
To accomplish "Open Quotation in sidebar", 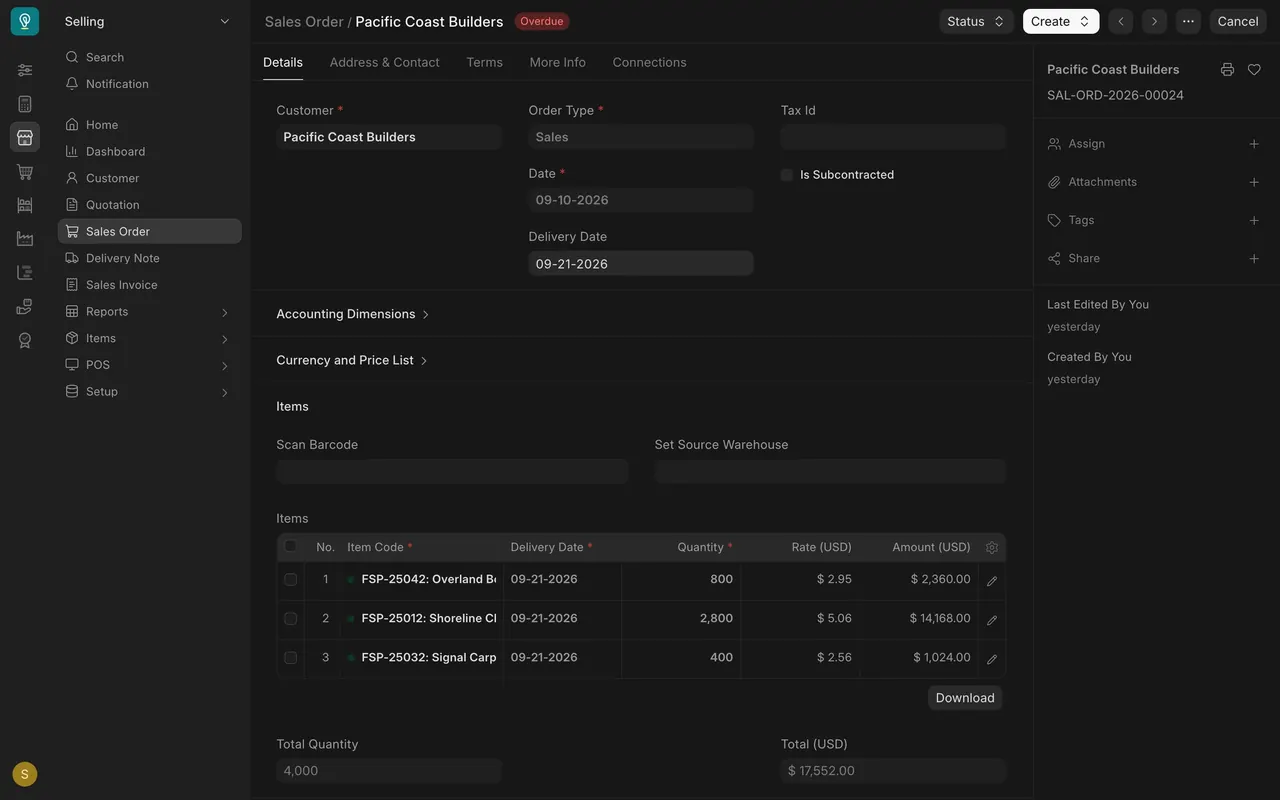I will pos(149,205).
